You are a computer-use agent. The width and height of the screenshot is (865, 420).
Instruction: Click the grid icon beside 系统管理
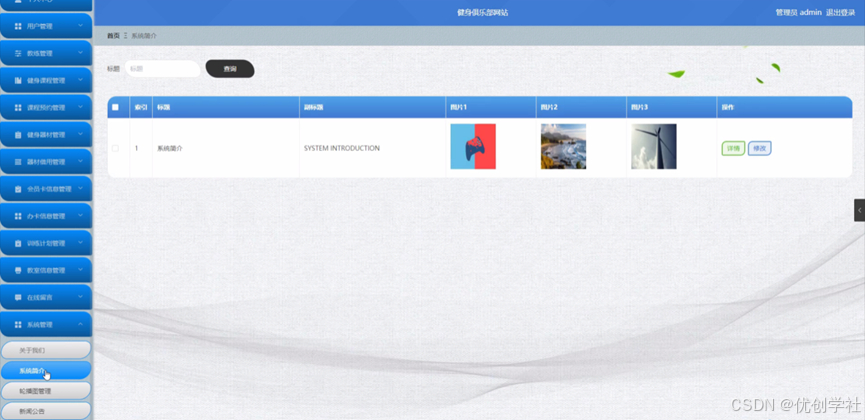pyautogui.click(x=18, y=325)
